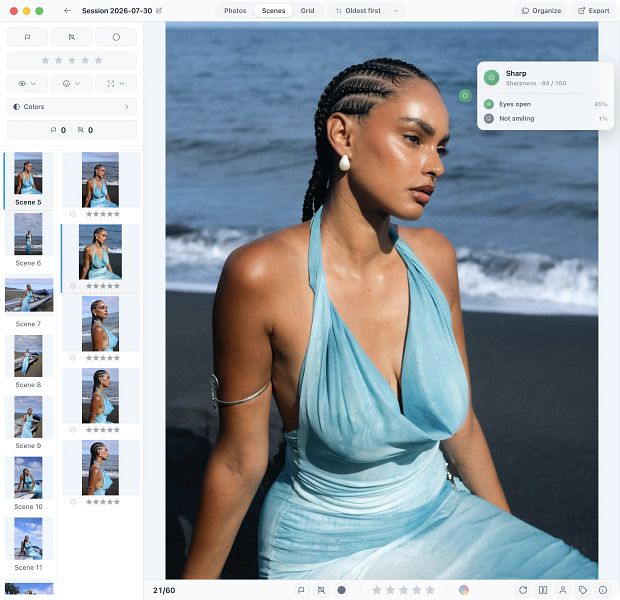Image resolution: width=620 pixels, height=600 pixels.
Task: Edit the session name with pencil icon
Action: point(159,11)
